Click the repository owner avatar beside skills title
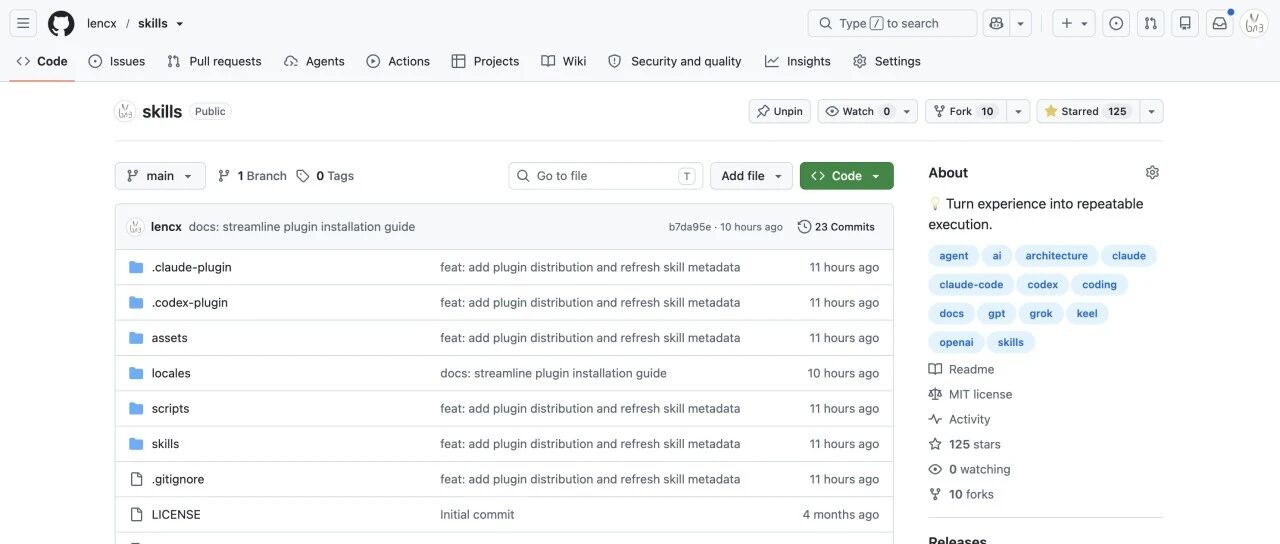Image resolution: width=1280 pixels, height=544 pixels. pyautogui.click(x=125, y=111)
